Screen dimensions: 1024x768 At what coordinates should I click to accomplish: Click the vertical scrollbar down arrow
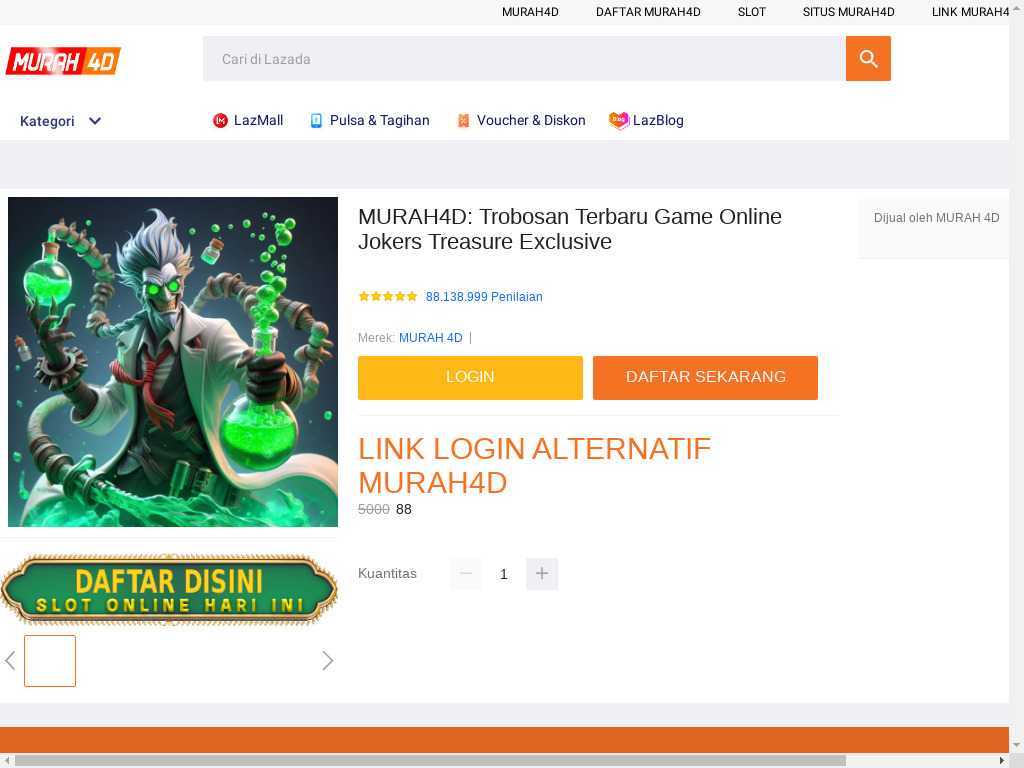click(1017, 746)
